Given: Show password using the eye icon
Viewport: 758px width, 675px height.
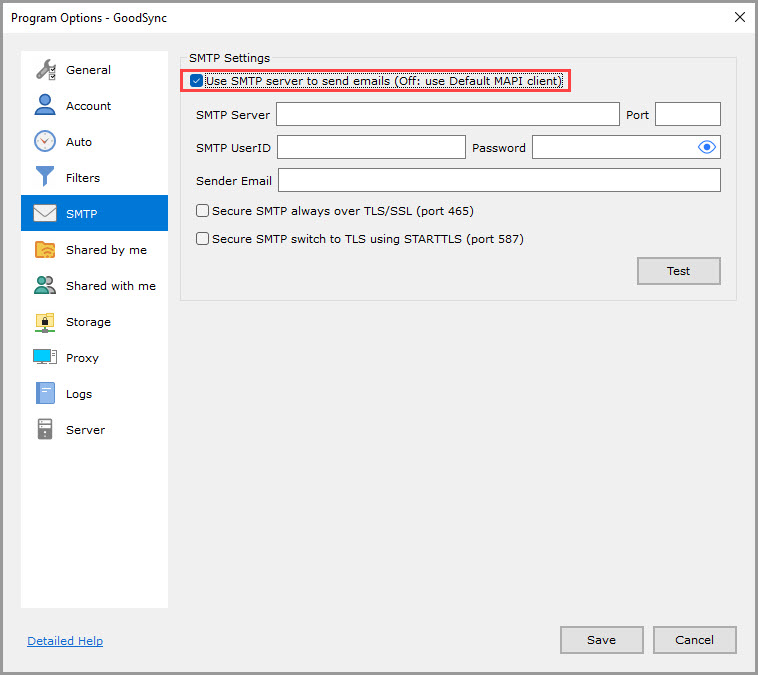Looking at the screenshot, I should tap(706, 147).
